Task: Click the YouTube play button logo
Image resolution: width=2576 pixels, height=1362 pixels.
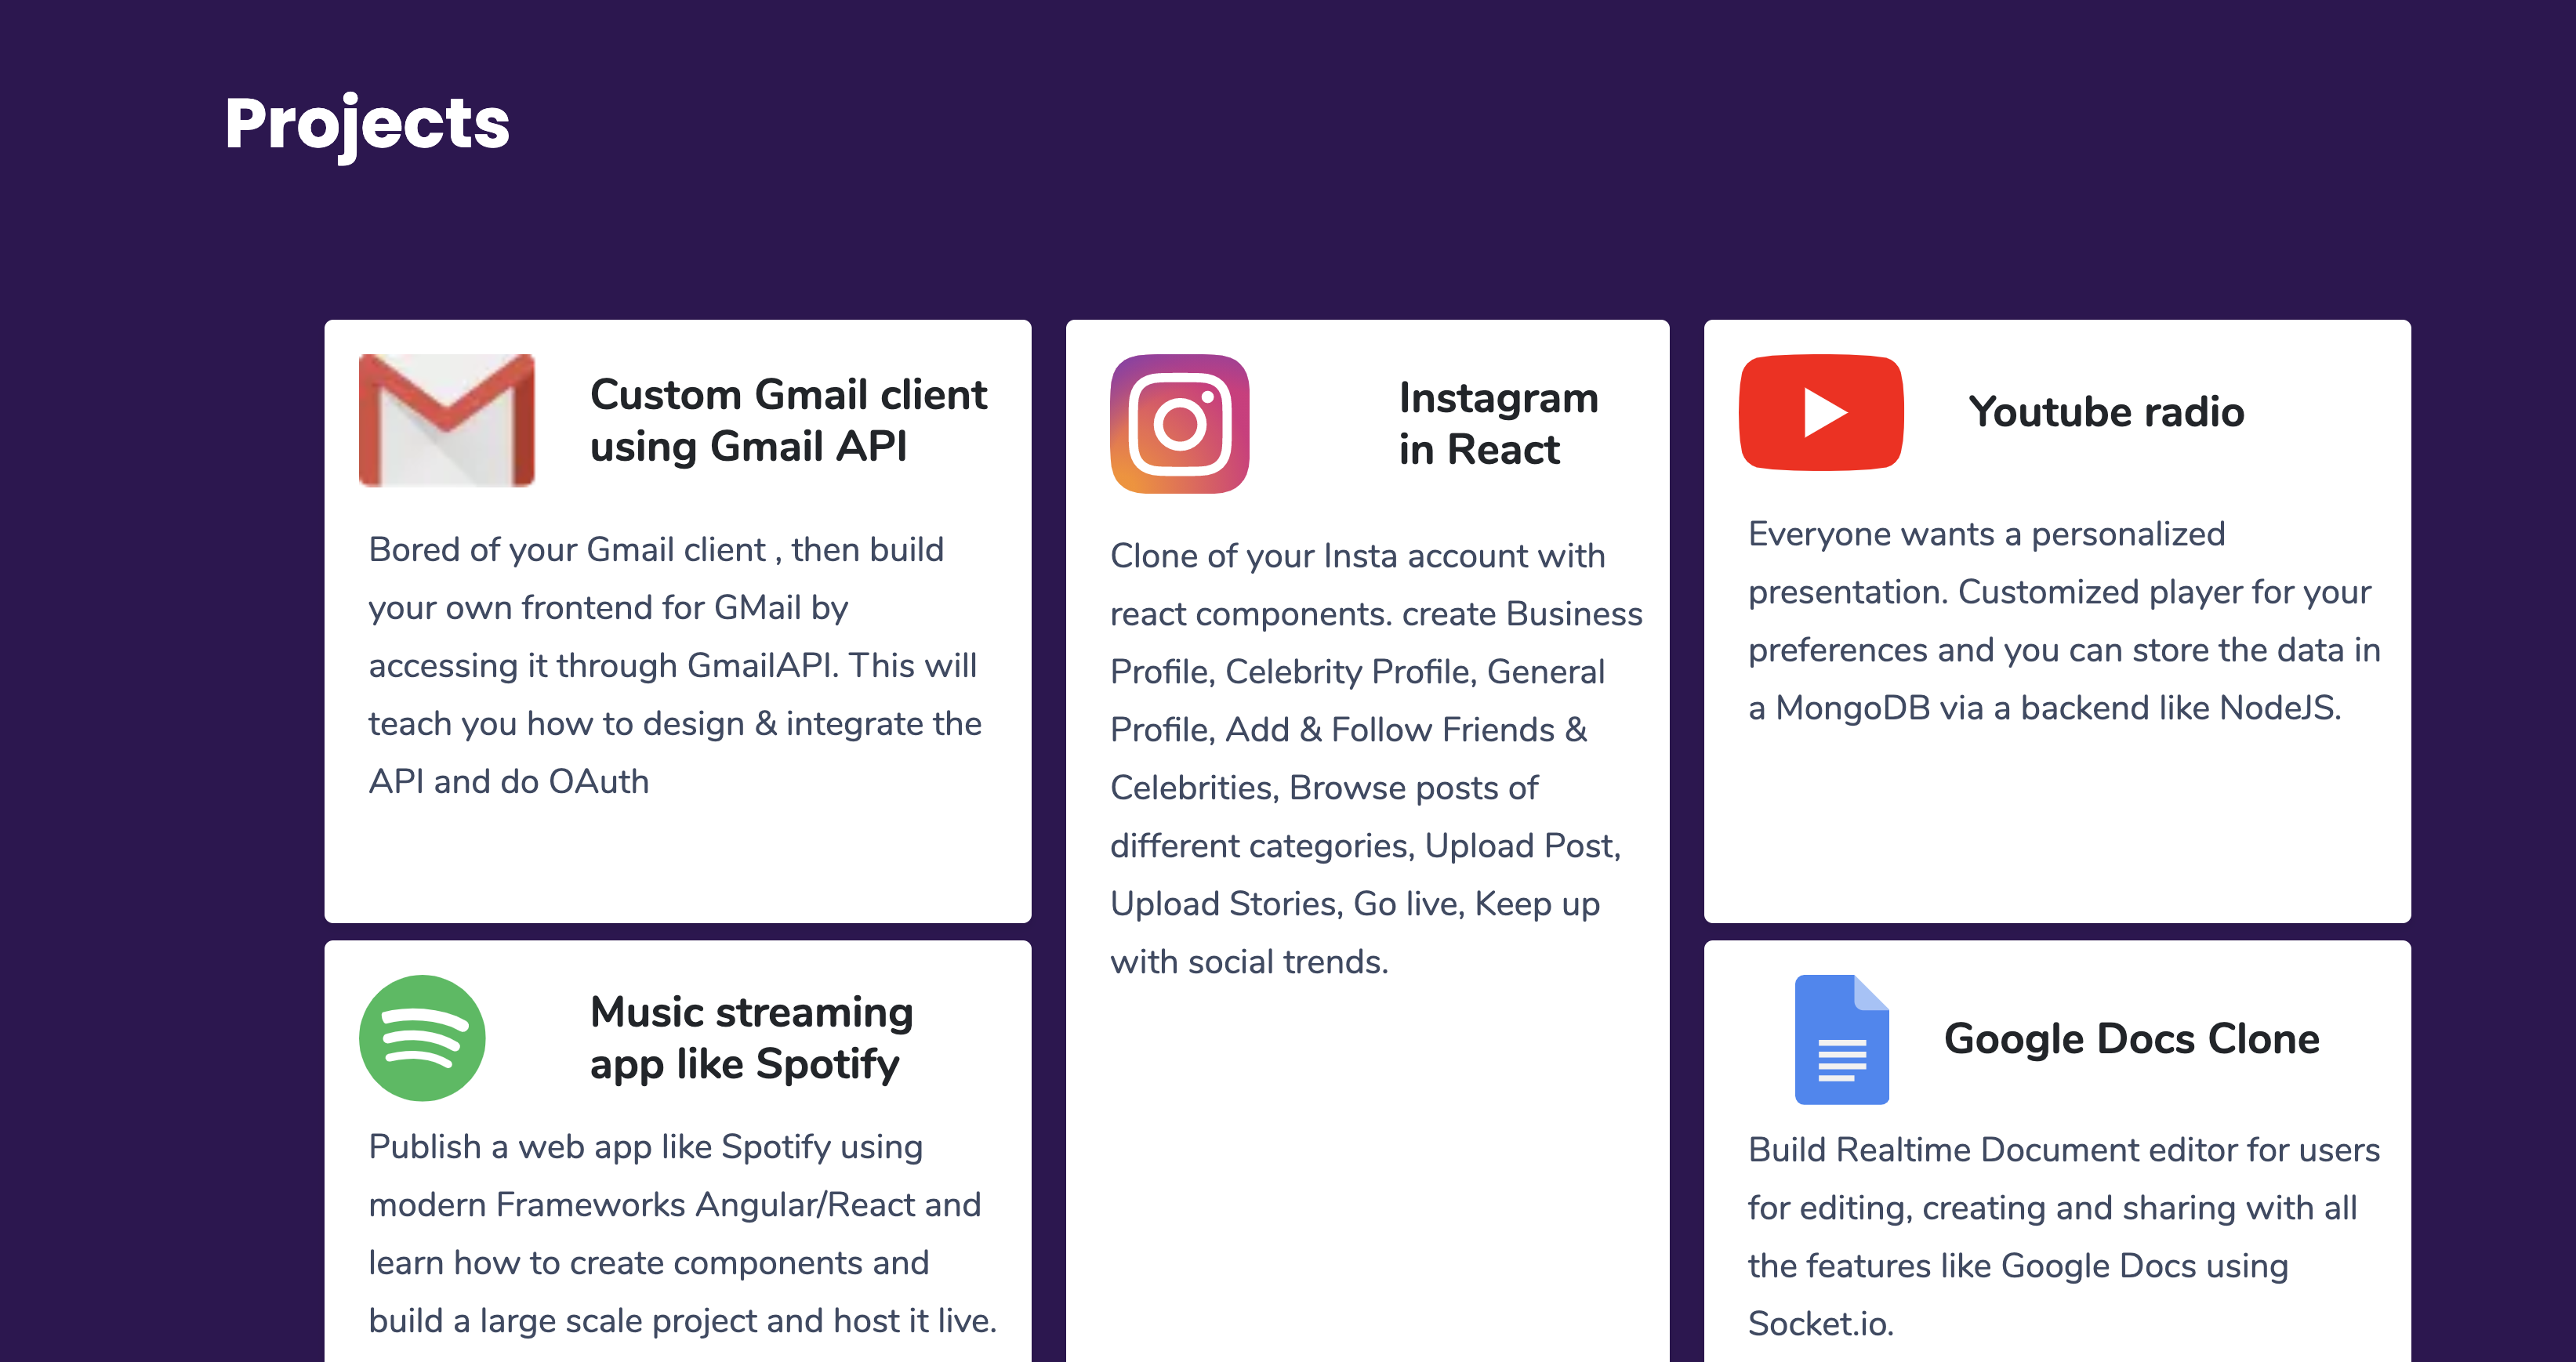Action: click(x=1821, y=412)
